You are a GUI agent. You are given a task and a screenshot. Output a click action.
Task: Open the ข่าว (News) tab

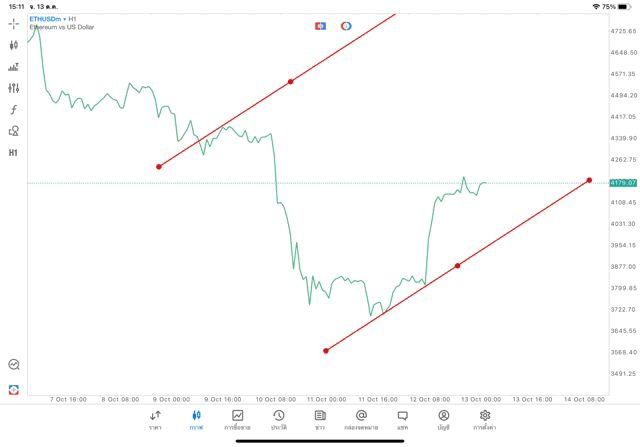point(320,419)
